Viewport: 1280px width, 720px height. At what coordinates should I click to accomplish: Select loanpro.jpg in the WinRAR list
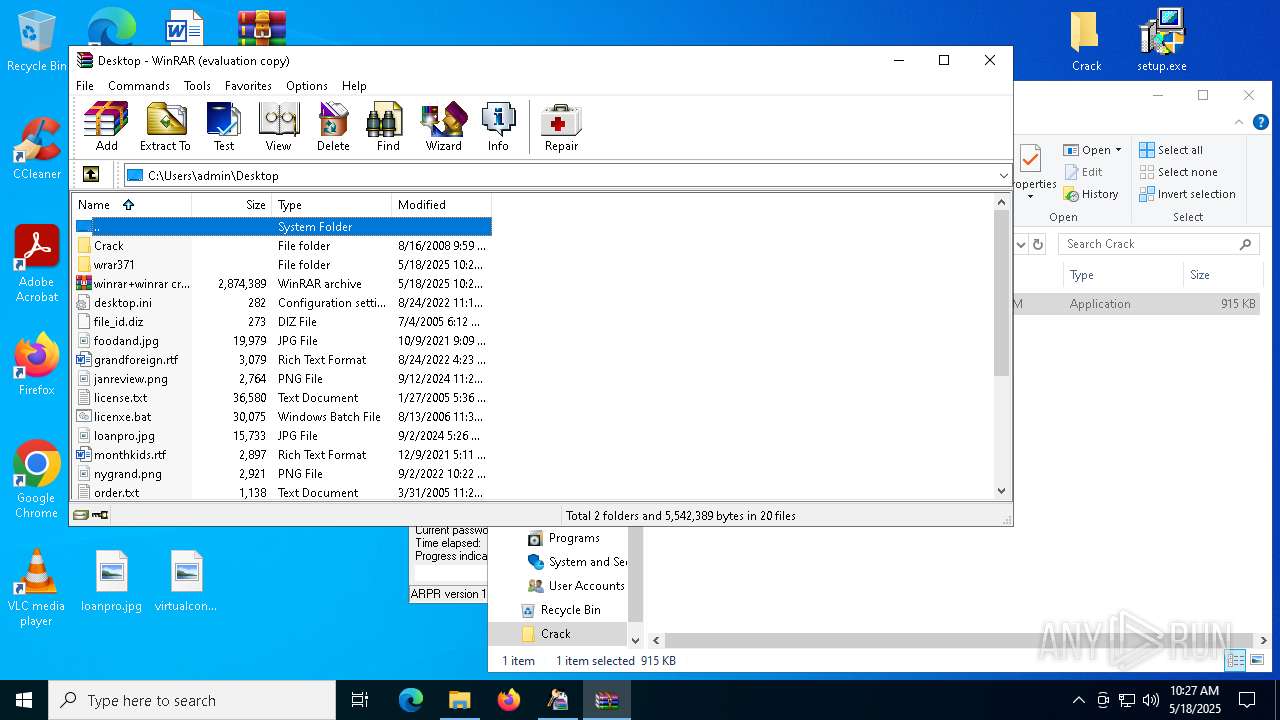[283, 436]
